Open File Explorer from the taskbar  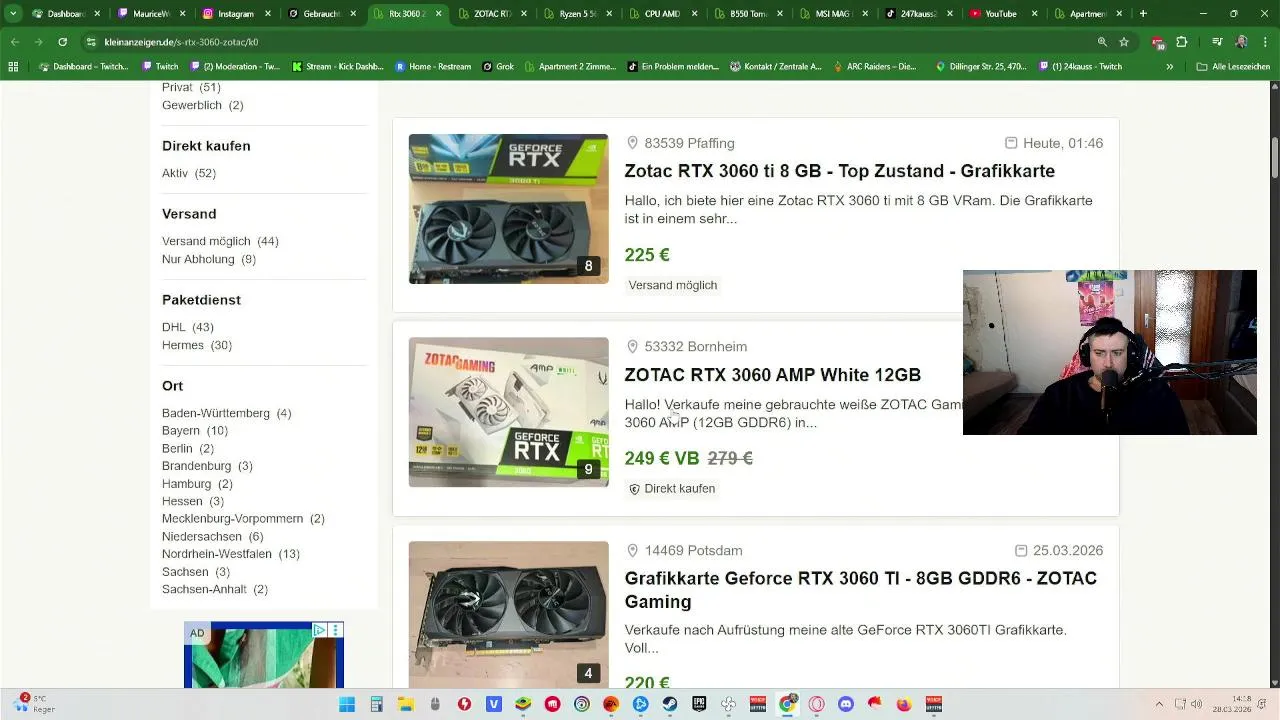click(x=406, y=705)
